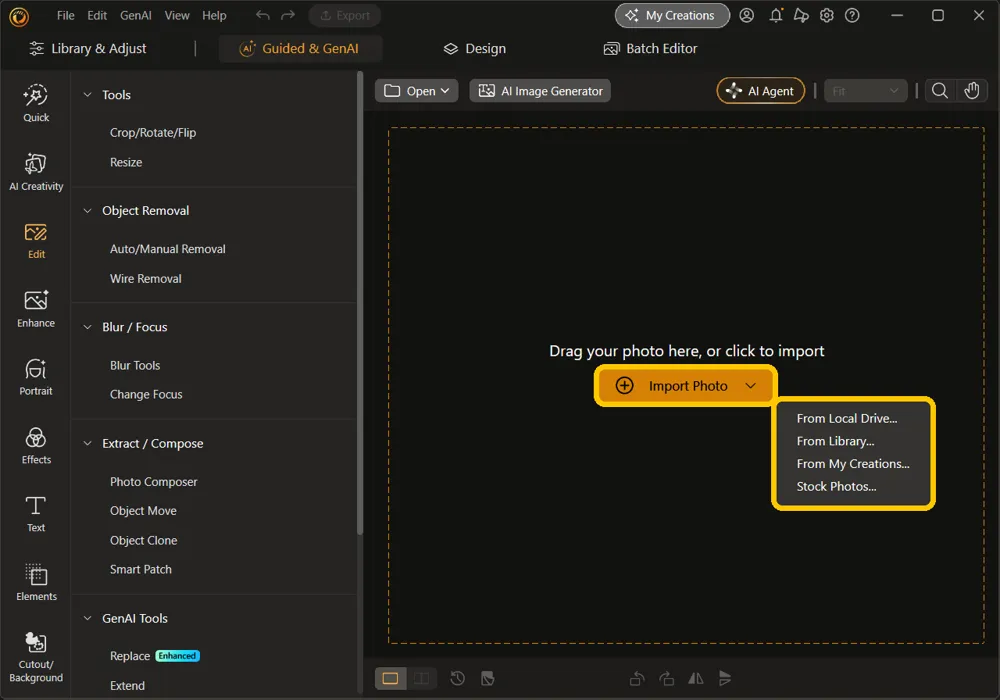The image size is (1000, 700).
Task: Switch to Design tab
Action: pyautogui.click(x=475, y=48)
